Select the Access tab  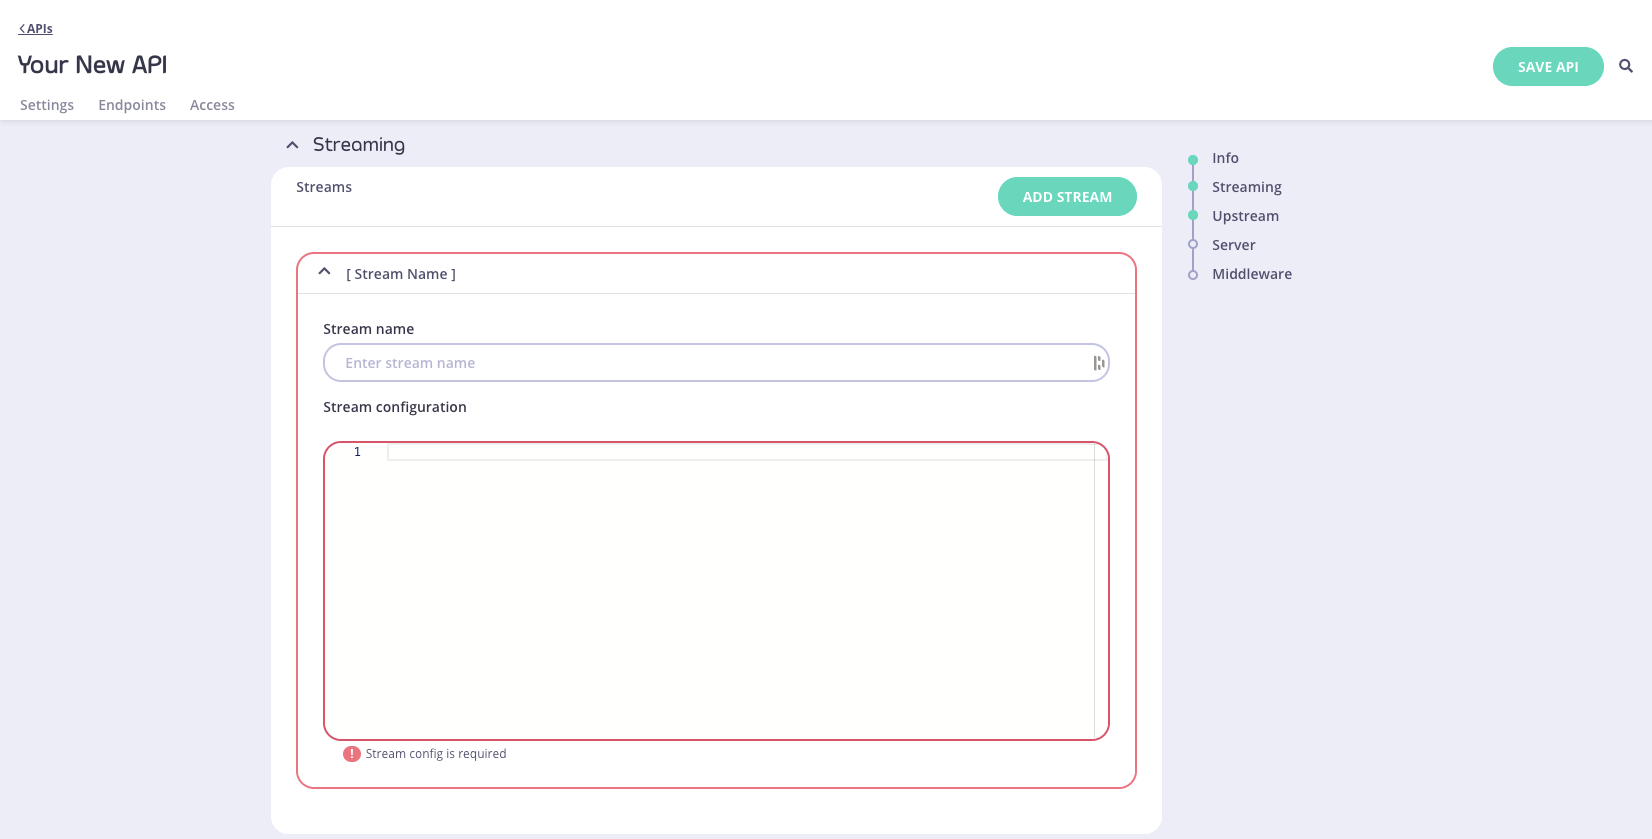(x=212, y=105)
